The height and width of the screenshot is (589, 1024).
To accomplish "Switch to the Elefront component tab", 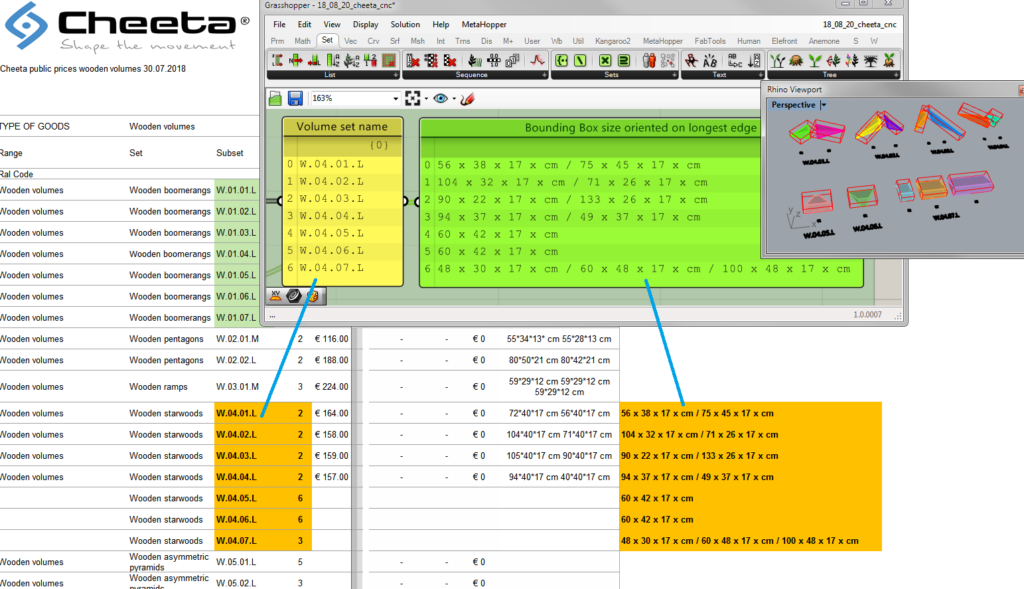I will pyautogui.click(x=784, y=41).
